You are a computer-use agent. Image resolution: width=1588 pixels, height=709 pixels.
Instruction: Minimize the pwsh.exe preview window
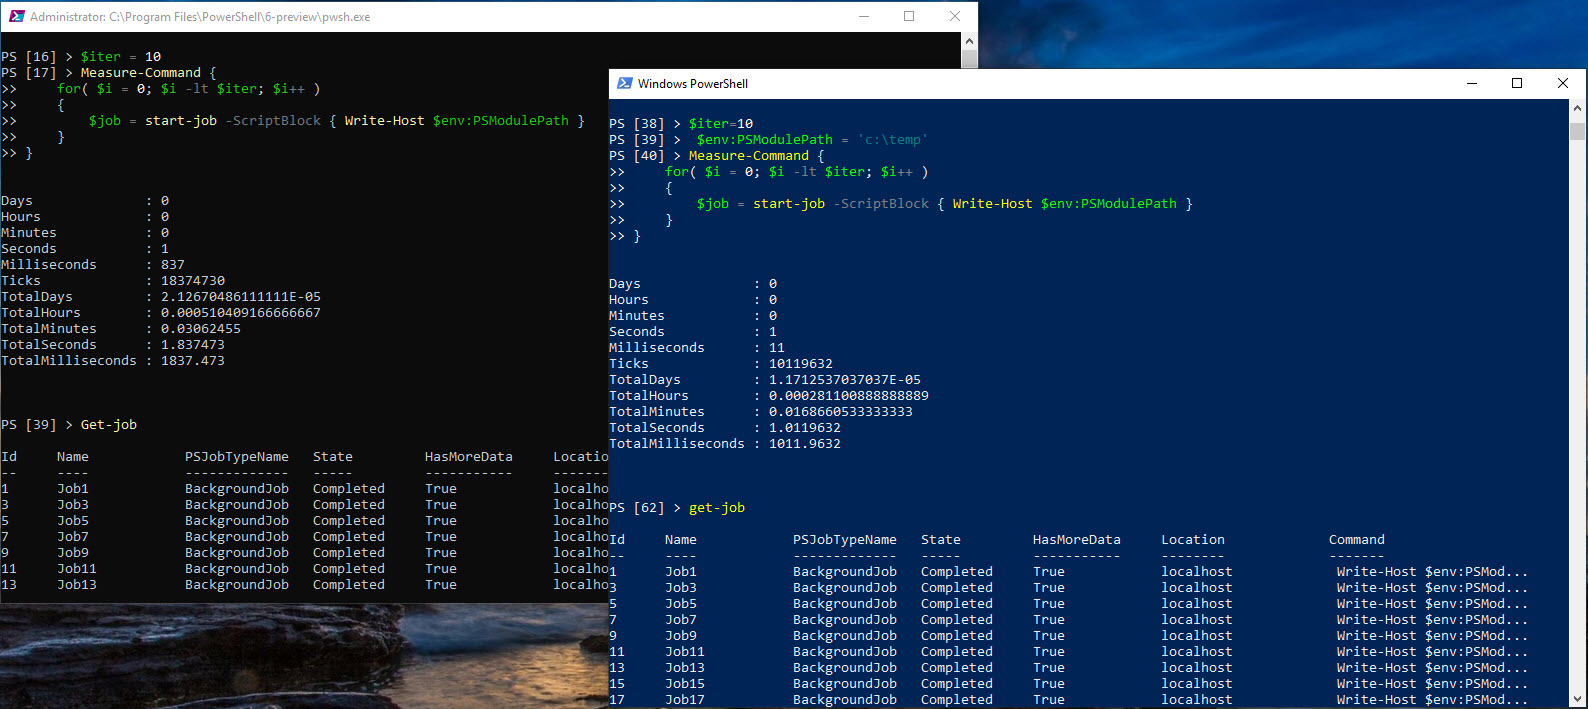(x=864, y=16)
